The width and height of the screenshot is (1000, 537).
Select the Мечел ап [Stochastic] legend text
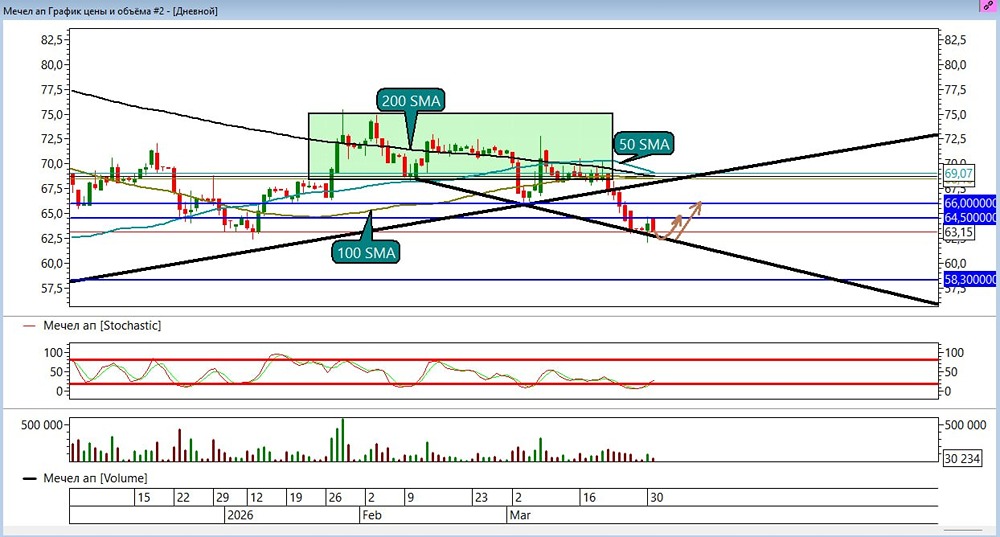click(x=102, y=326)
